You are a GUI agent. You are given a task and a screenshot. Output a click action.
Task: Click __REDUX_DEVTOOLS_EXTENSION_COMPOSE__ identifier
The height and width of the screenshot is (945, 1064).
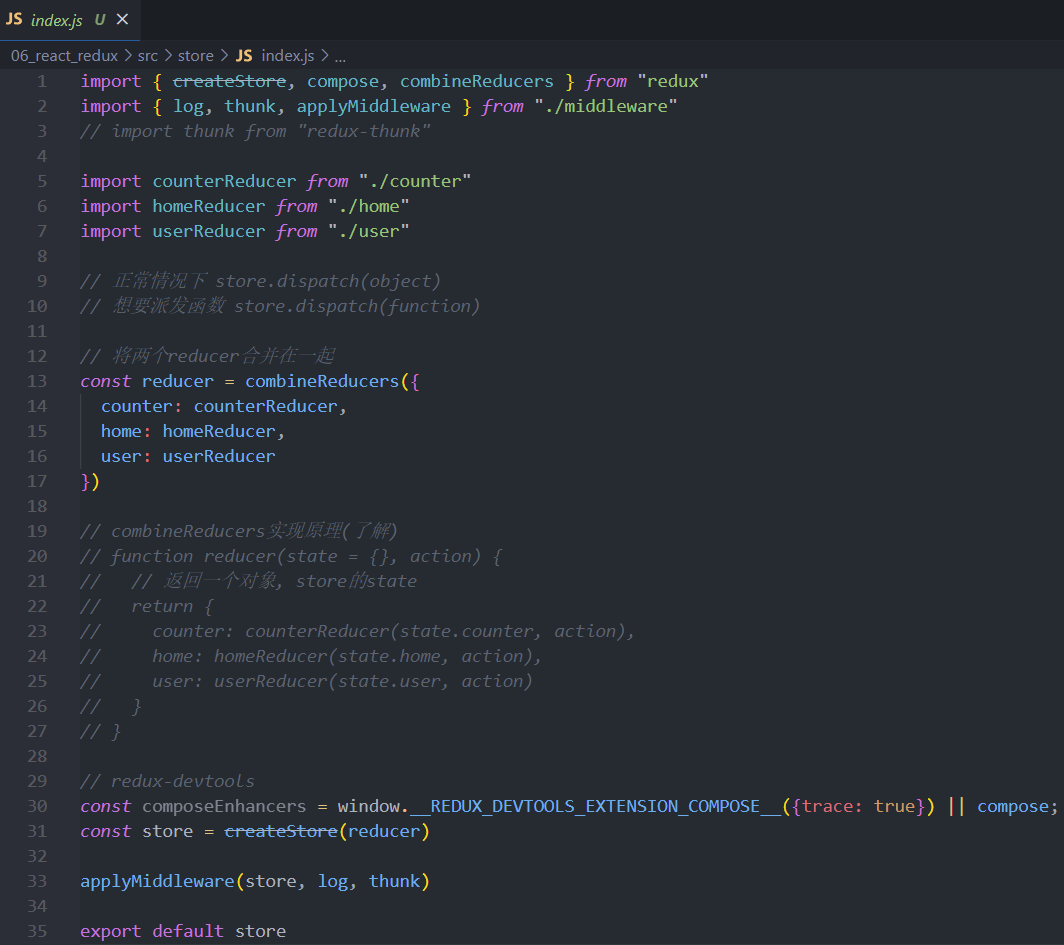tap(595, 807)
